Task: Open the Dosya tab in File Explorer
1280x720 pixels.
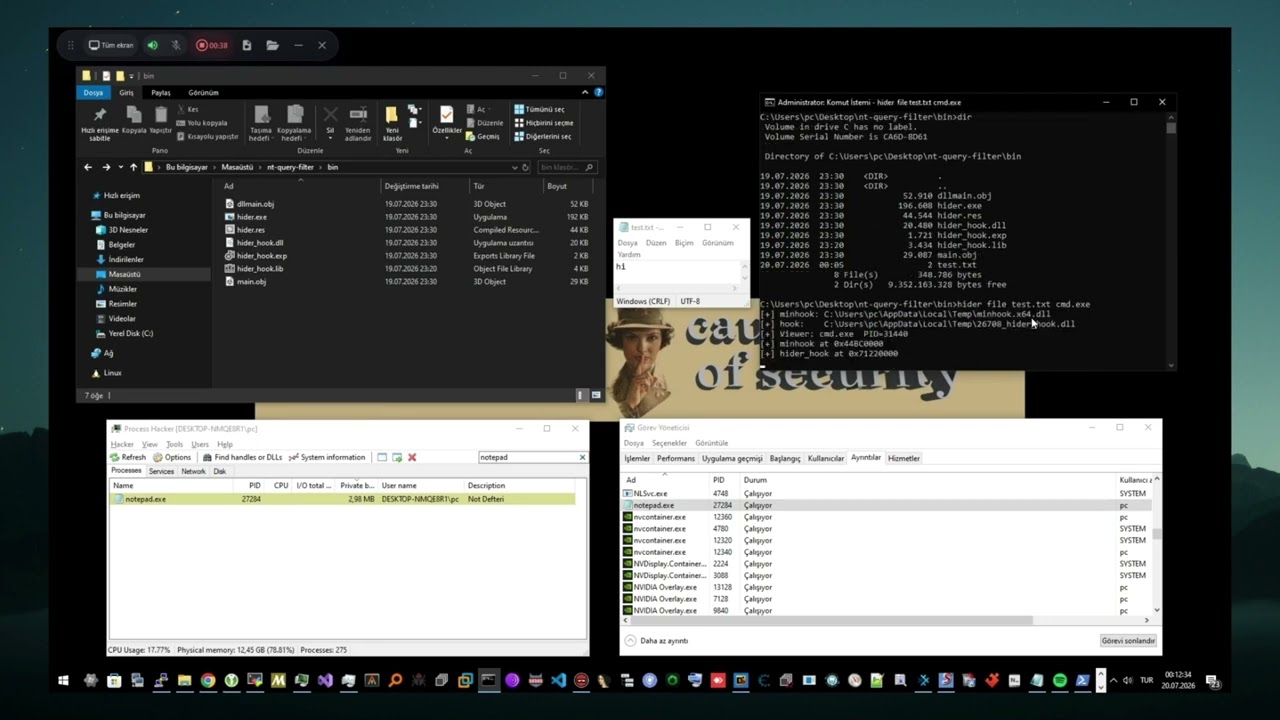Action: pyautogui.click(x=93, y=92)
